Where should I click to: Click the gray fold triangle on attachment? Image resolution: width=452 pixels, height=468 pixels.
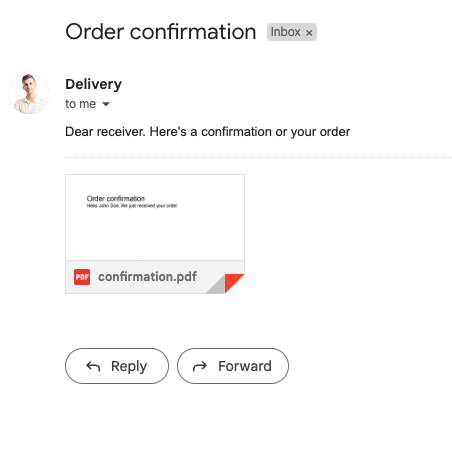coord(217,287)
